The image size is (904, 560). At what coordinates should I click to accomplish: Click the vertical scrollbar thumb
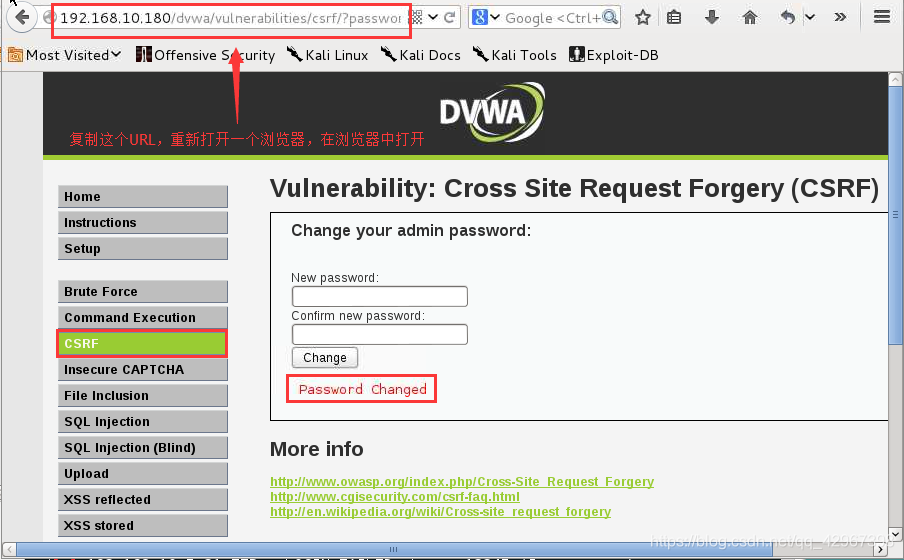tap(895, 215)
